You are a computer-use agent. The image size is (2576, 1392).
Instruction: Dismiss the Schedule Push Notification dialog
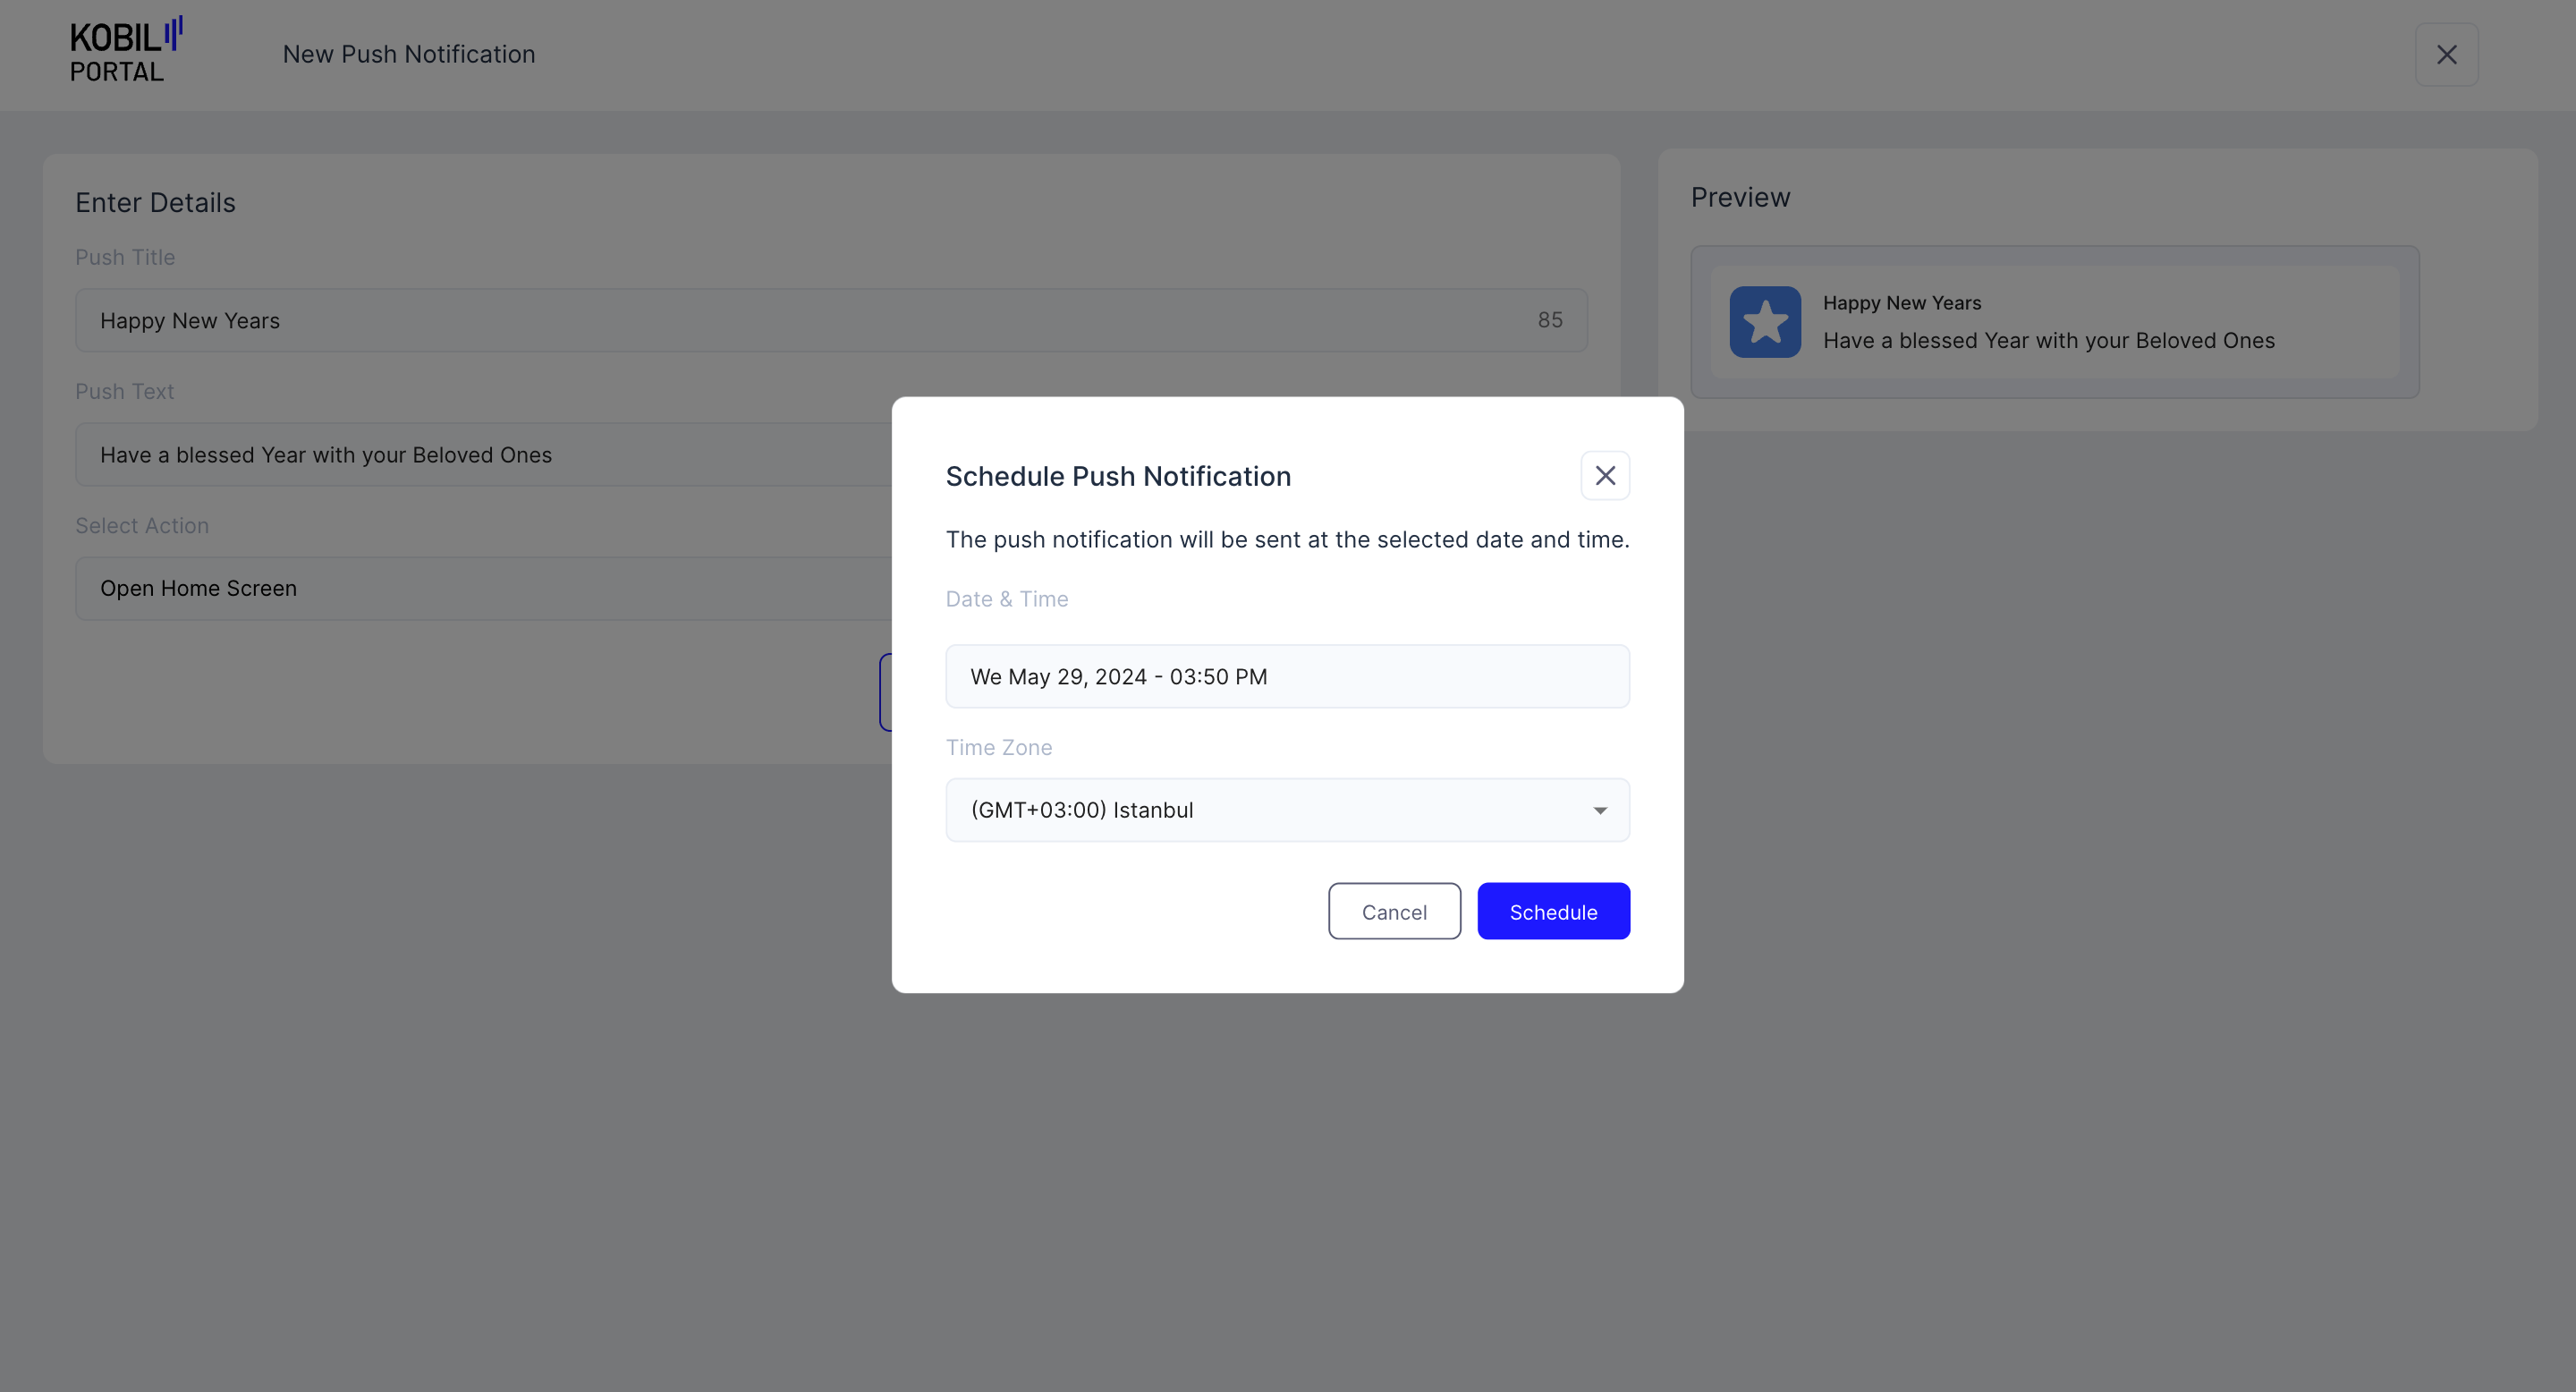coord(1605,475)
